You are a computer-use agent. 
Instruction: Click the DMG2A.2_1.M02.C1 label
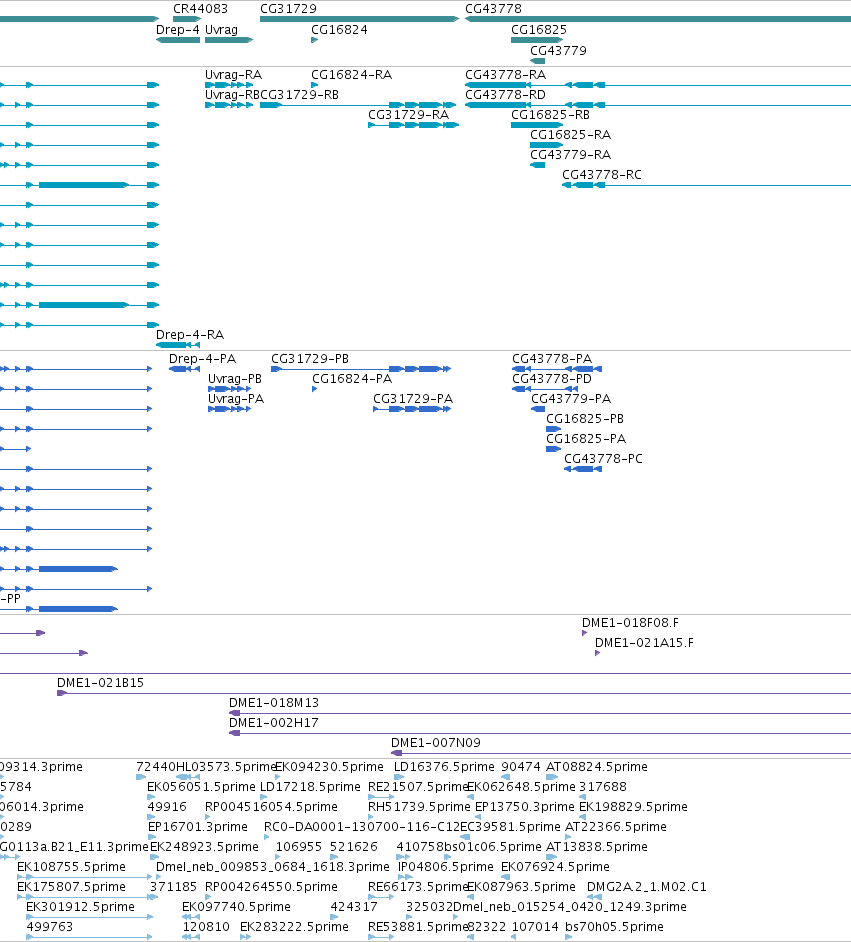647,887
